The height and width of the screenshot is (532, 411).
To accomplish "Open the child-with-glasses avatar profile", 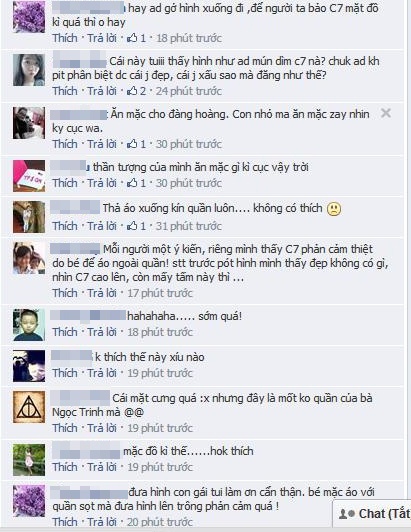I will click(x=29, y=325).
